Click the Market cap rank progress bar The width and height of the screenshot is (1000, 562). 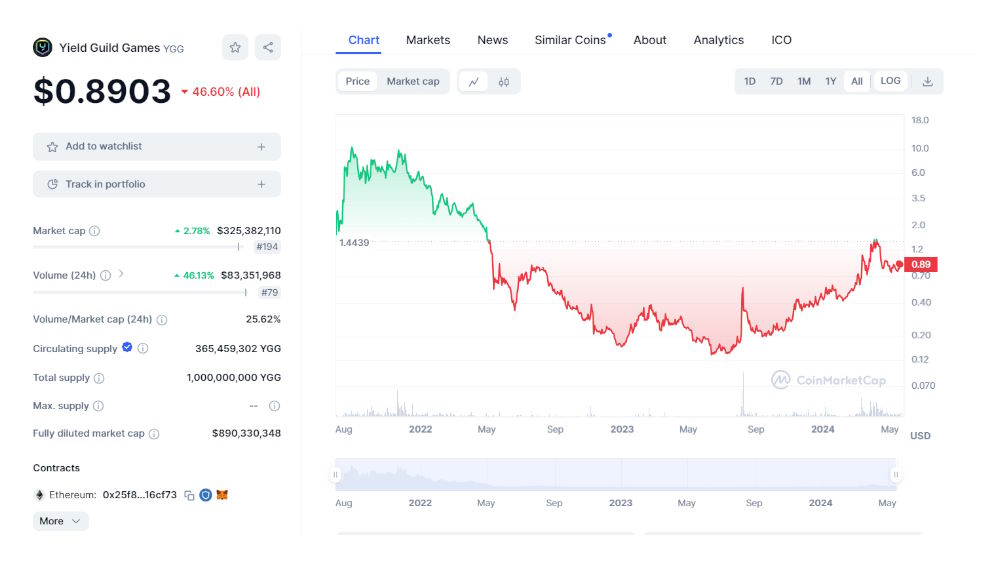pos(140,247)
